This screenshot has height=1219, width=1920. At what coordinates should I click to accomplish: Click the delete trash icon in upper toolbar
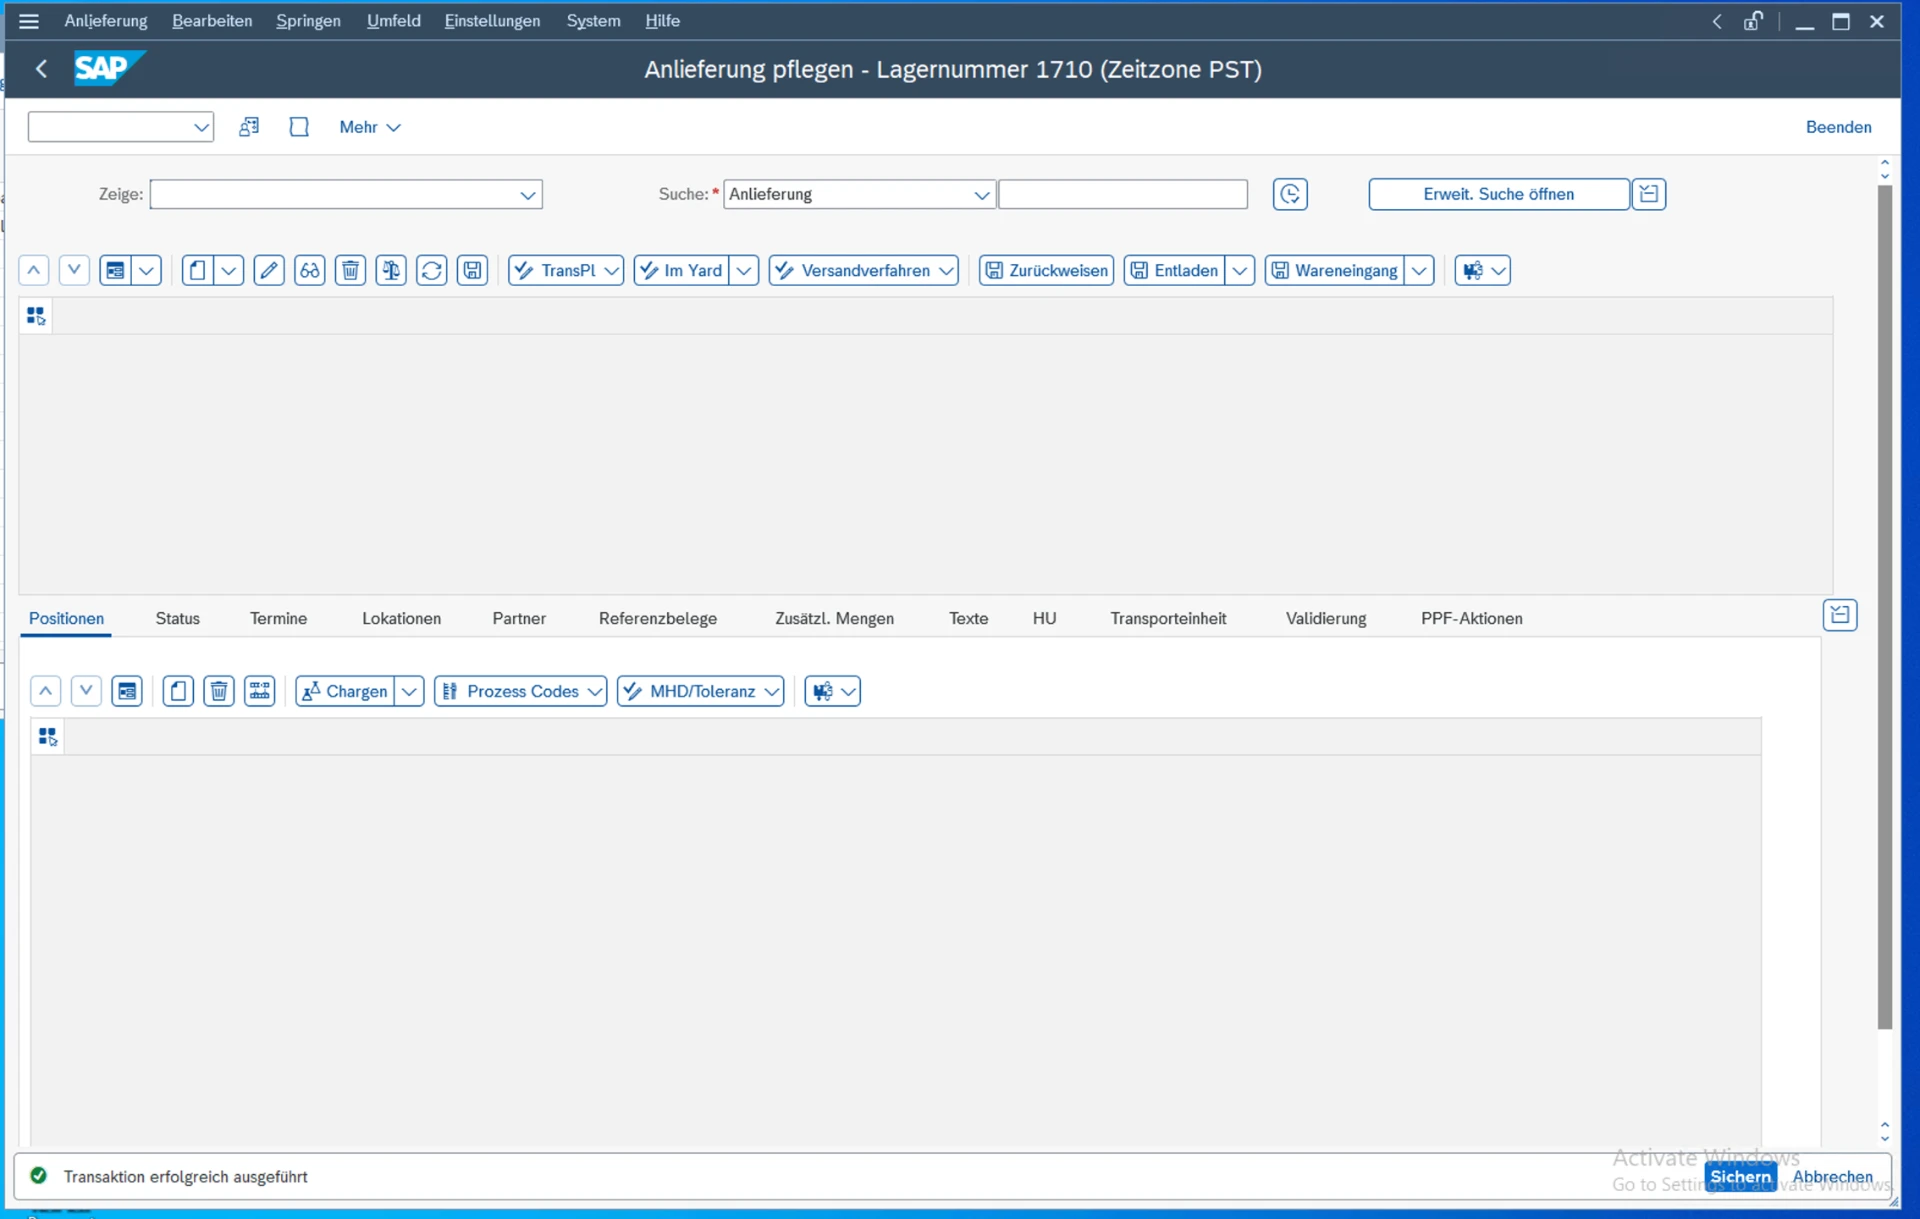click(350, 270)
